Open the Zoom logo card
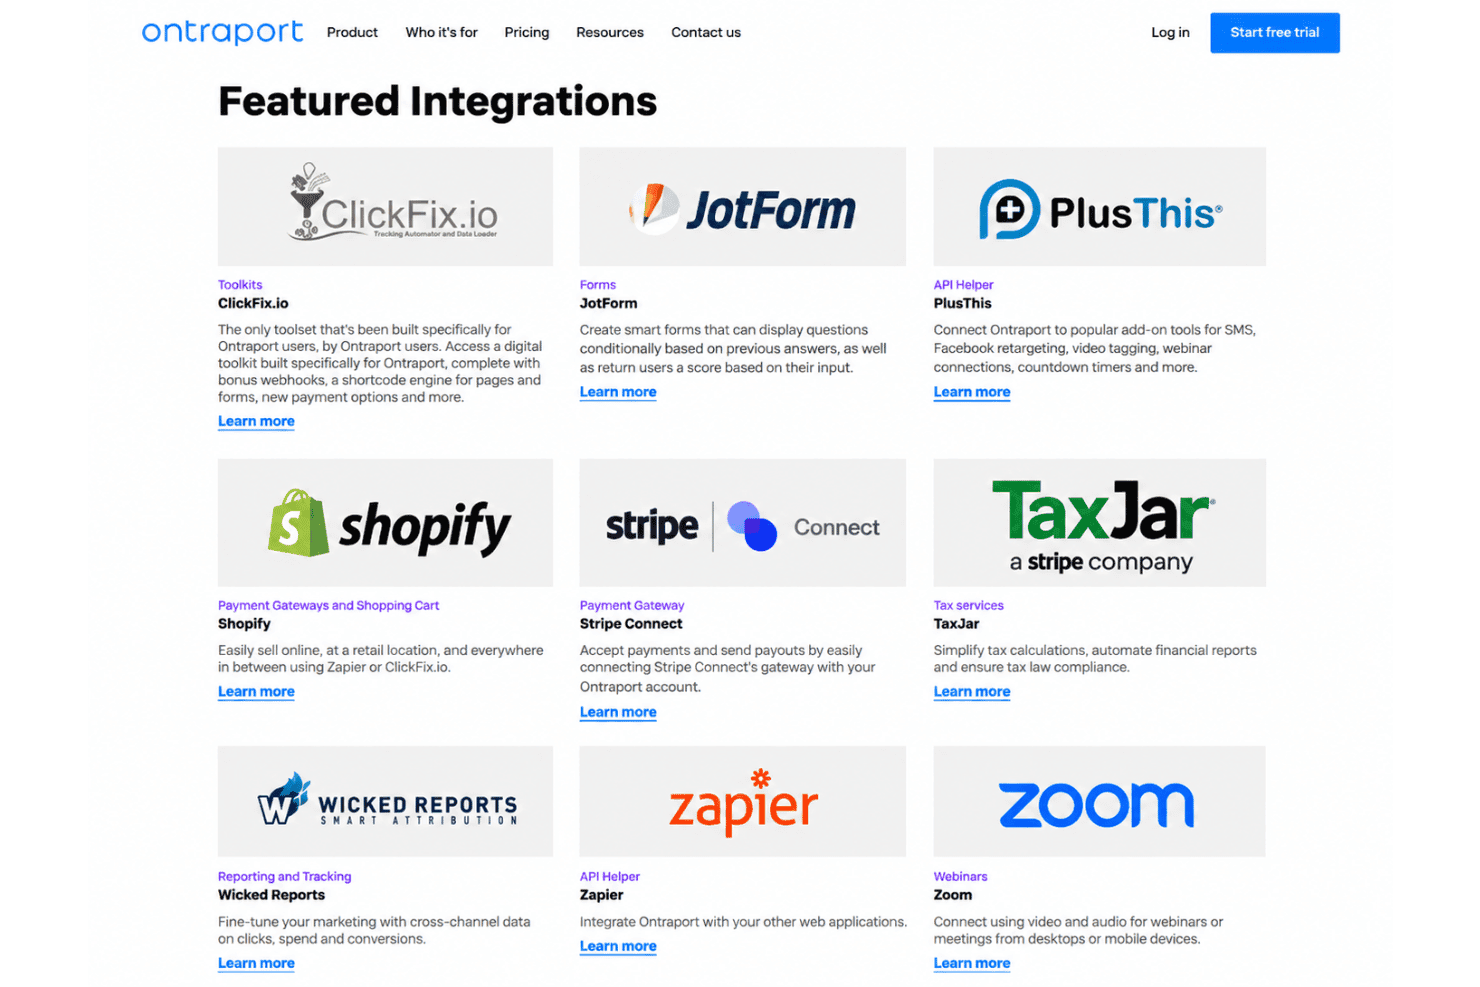Viewport: 1480px width, 987px height. click(x=1099, y=801)
